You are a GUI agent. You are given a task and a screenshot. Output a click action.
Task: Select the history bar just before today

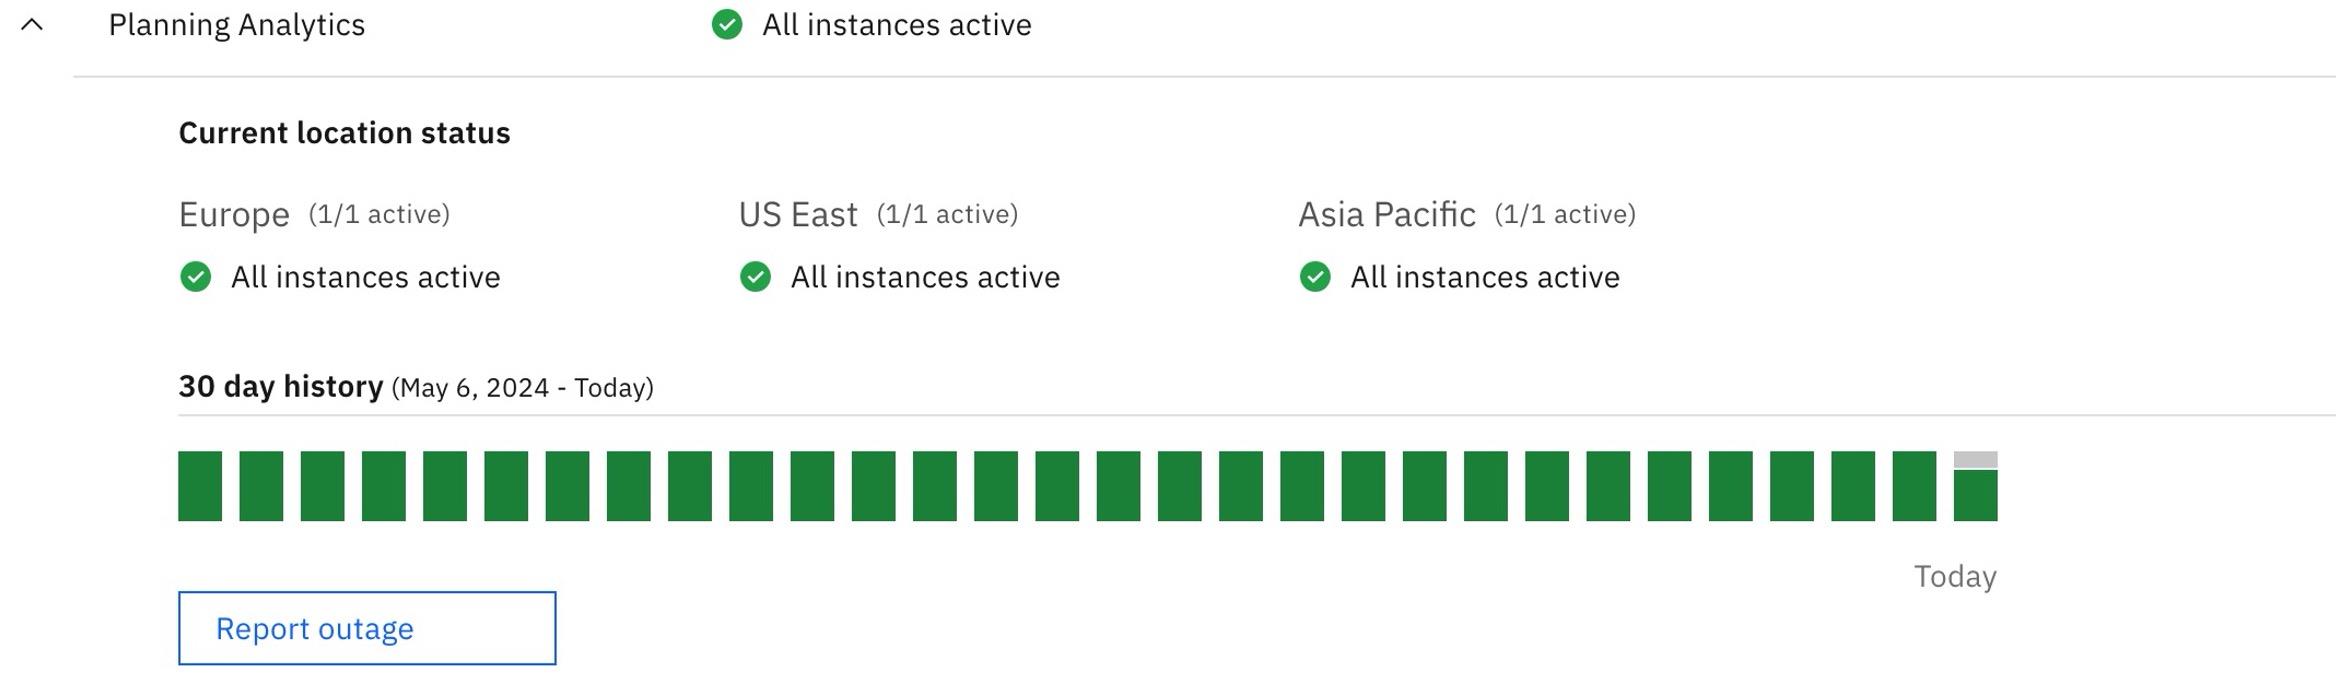click(1914, 486)
